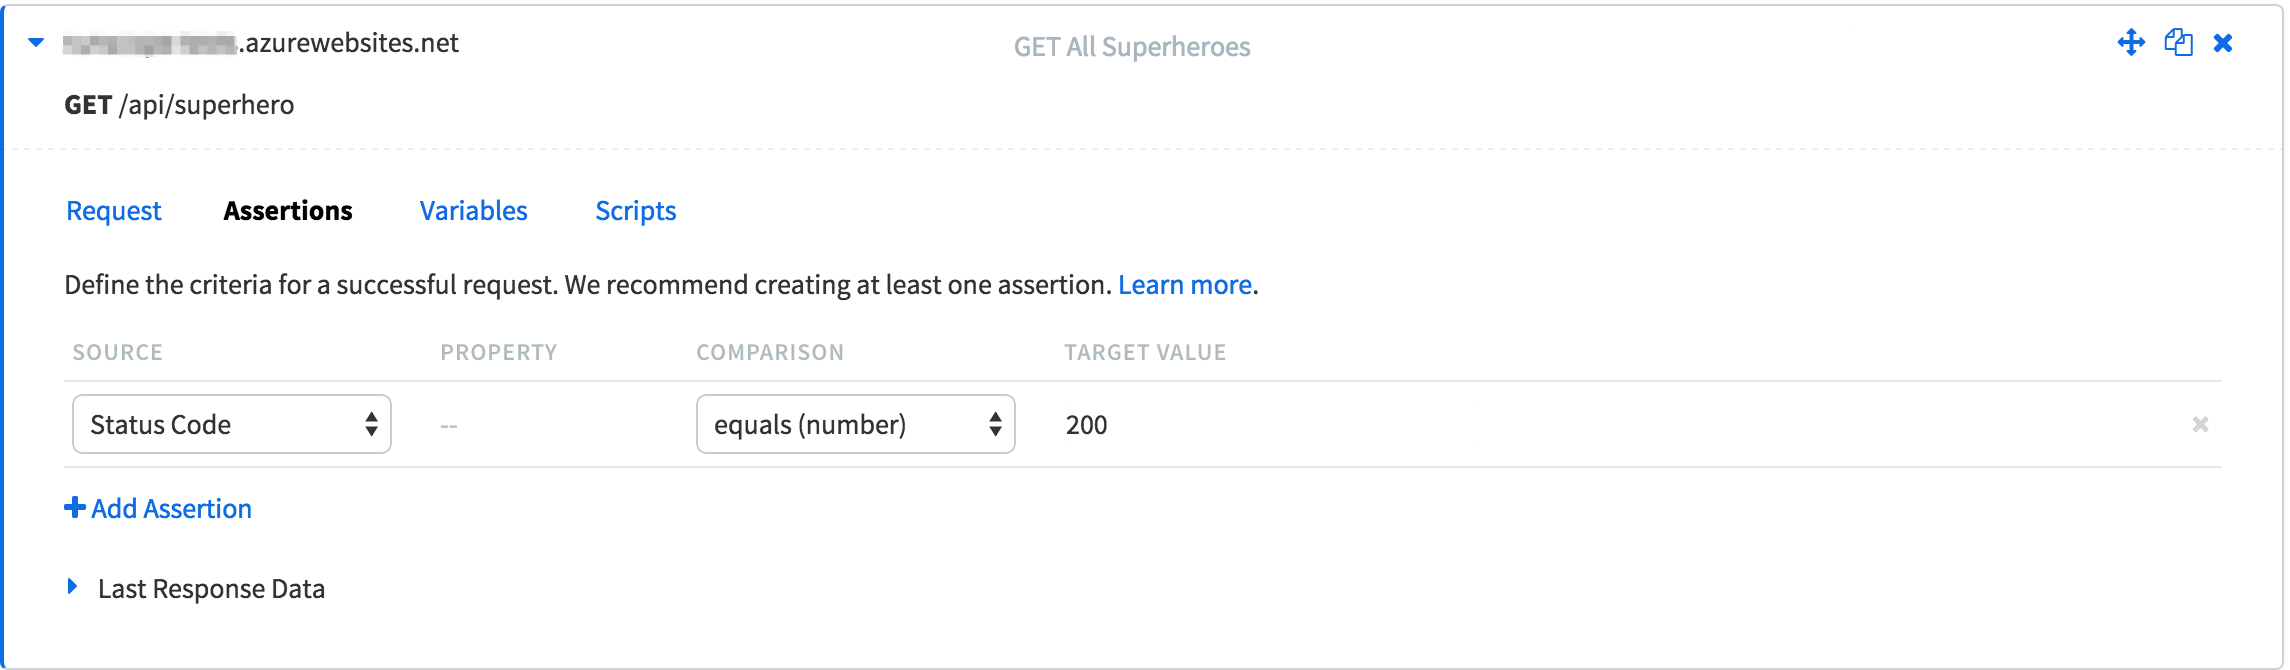
Task: Open the Status Code source dropdown
Action: pos(232,424)
